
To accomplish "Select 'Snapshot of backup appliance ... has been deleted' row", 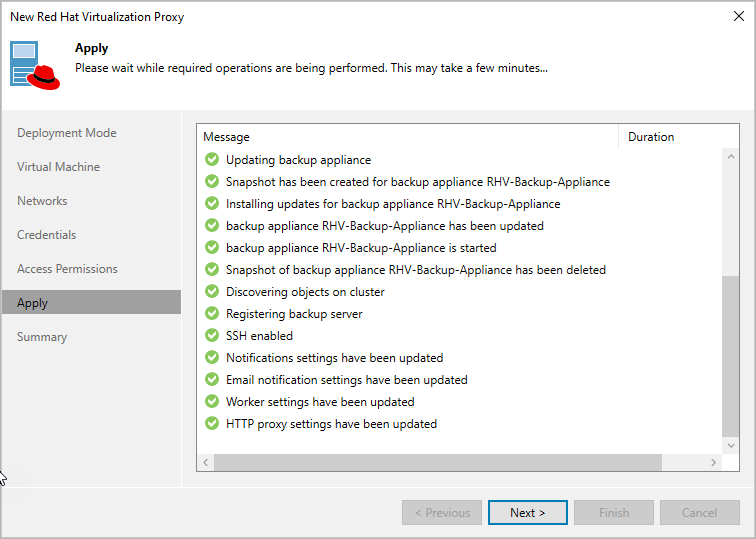I will point(416,270).
